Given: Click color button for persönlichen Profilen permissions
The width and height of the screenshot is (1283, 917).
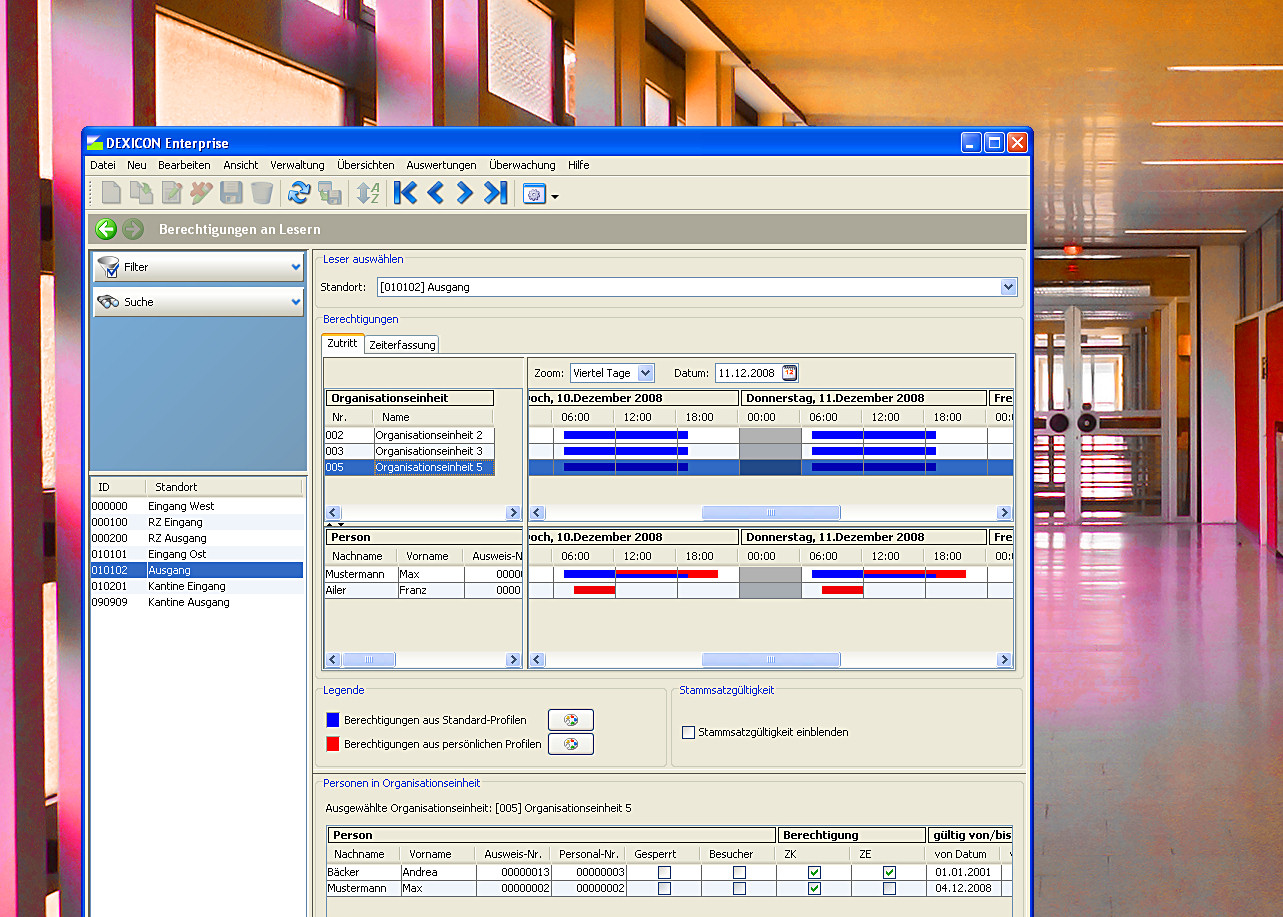Looking at the screenshot, I should [570, 744].
